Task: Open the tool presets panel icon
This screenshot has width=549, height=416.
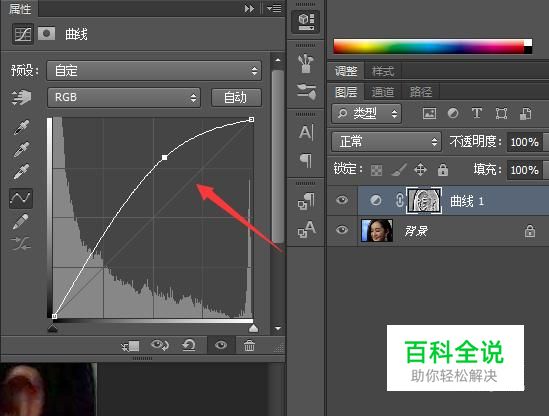Action: (306, 91)
